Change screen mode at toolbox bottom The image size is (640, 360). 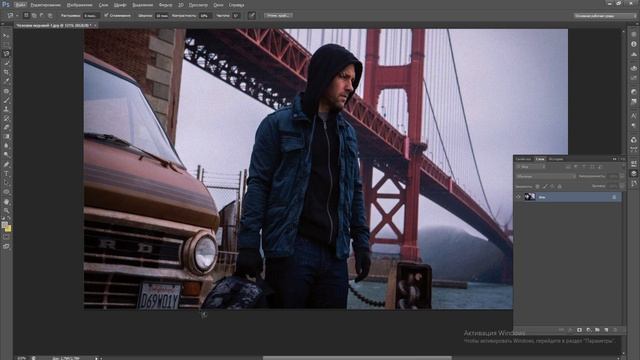tap(6, 247)
